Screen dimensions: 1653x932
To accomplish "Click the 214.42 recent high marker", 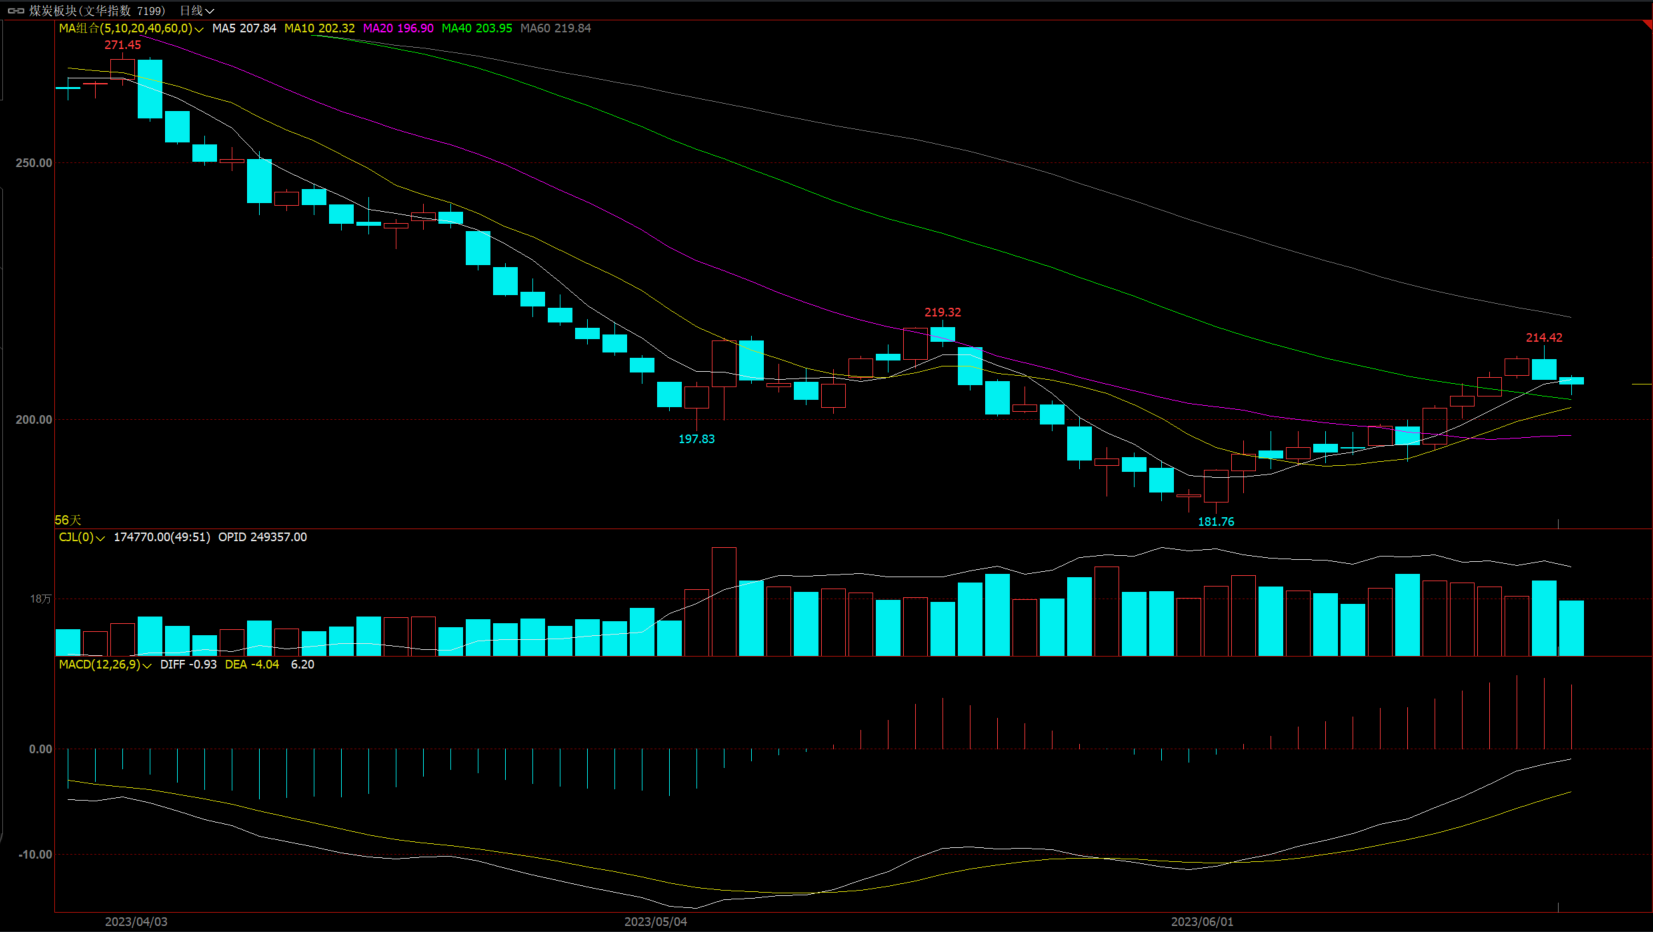I will [x=1544, y=338].
